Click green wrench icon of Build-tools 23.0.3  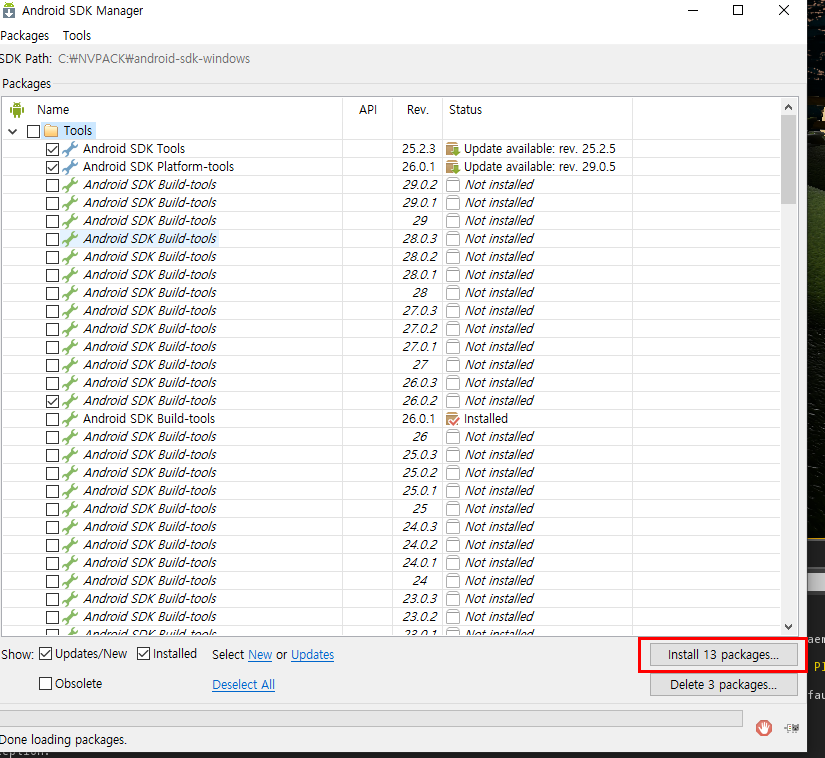pyautogui.click(x=70, y=599)
